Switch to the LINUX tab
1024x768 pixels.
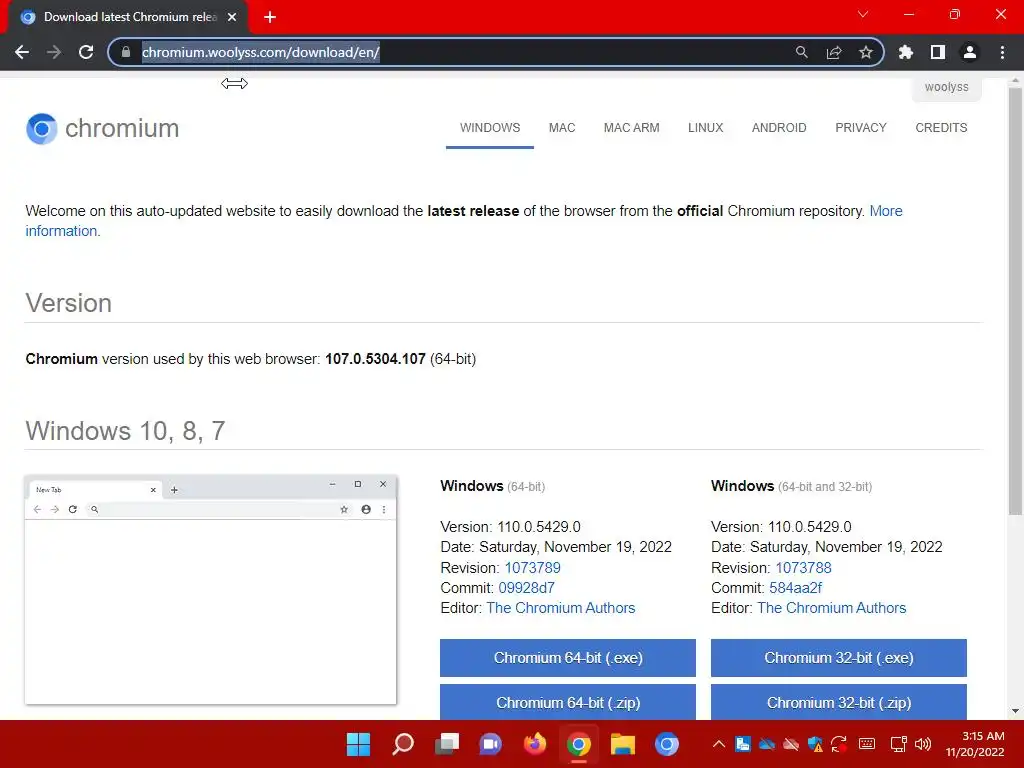[x=705, y=128]
